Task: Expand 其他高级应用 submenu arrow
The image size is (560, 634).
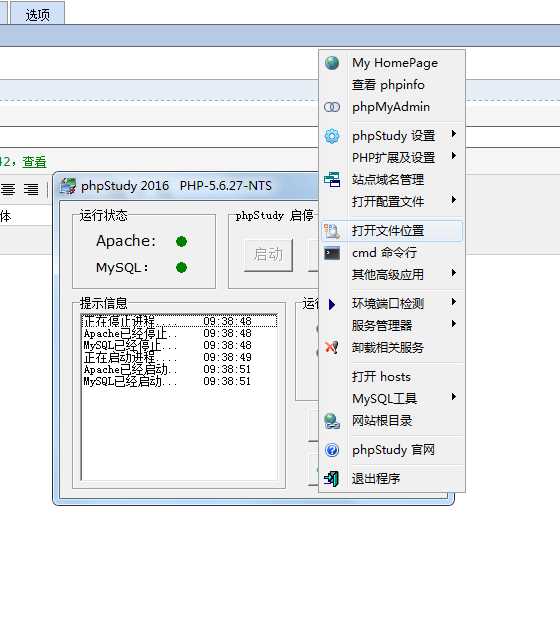Action: 454,273
